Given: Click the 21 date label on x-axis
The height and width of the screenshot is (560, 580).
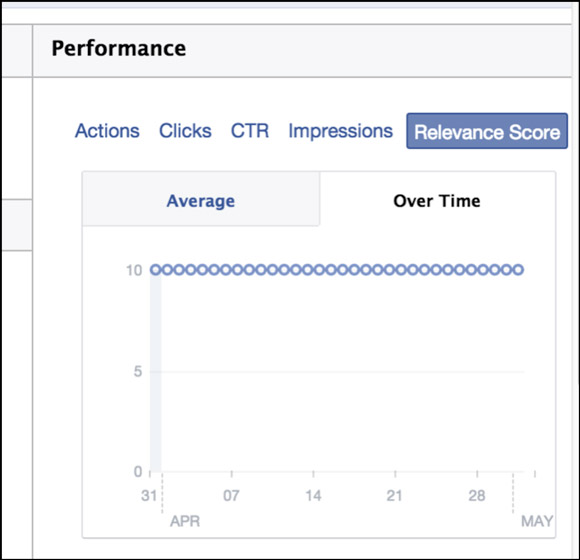Looking at the screenshot, I should [x=394, y=495].
